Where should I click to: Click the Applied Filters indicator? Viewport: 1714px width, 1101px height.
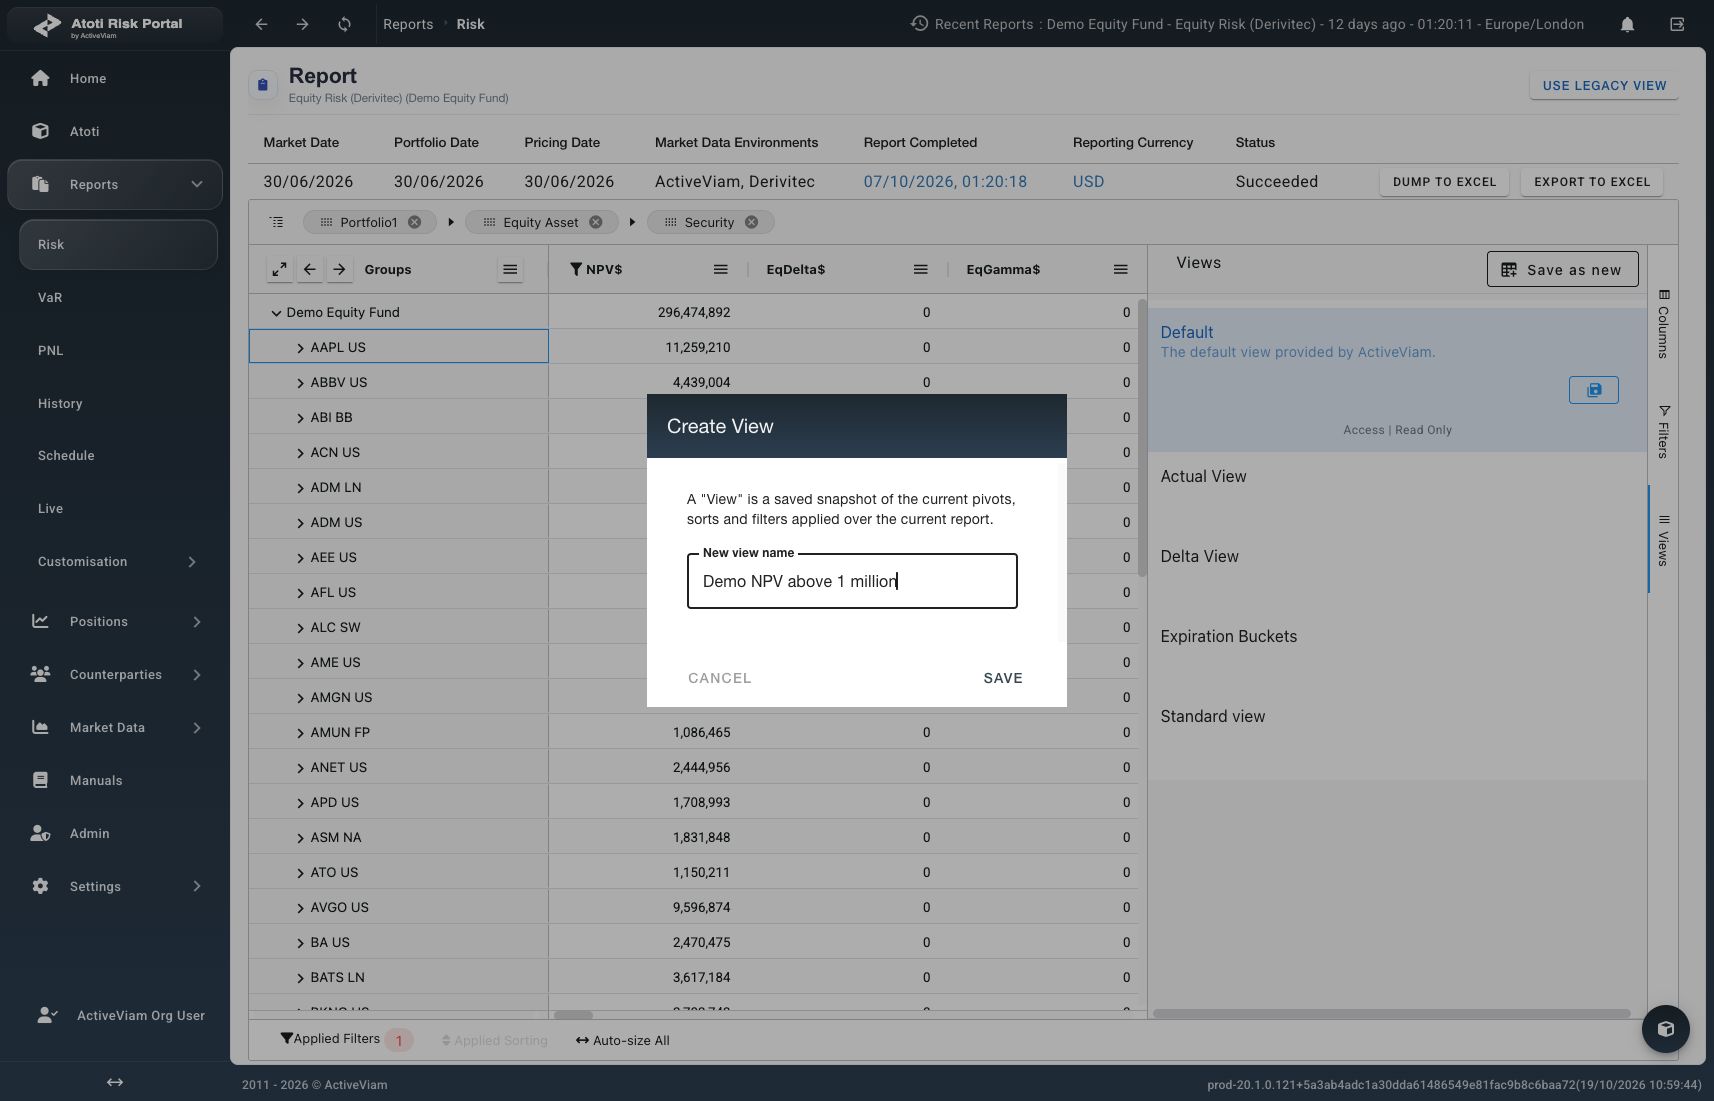(346, 1040)
